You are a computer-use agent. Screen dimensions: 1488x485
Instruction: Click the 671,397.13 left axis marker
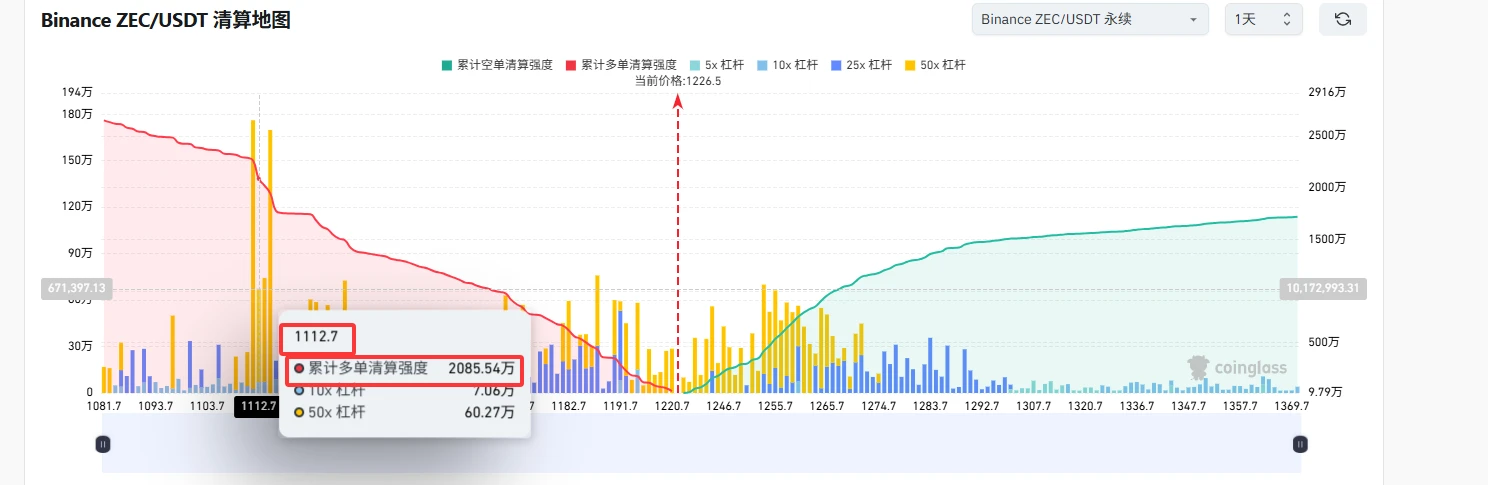pos(77,289)
